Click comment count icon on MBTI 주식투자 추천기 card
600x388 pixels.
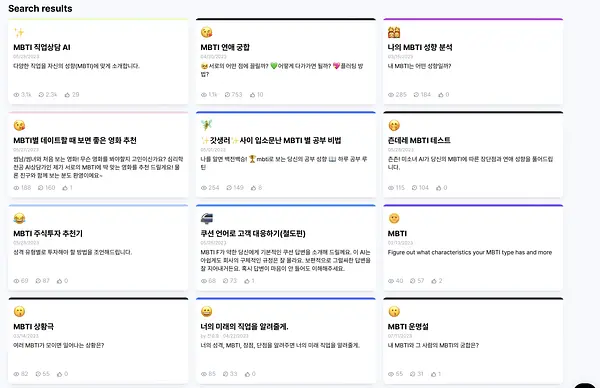(x=38, y=281)
